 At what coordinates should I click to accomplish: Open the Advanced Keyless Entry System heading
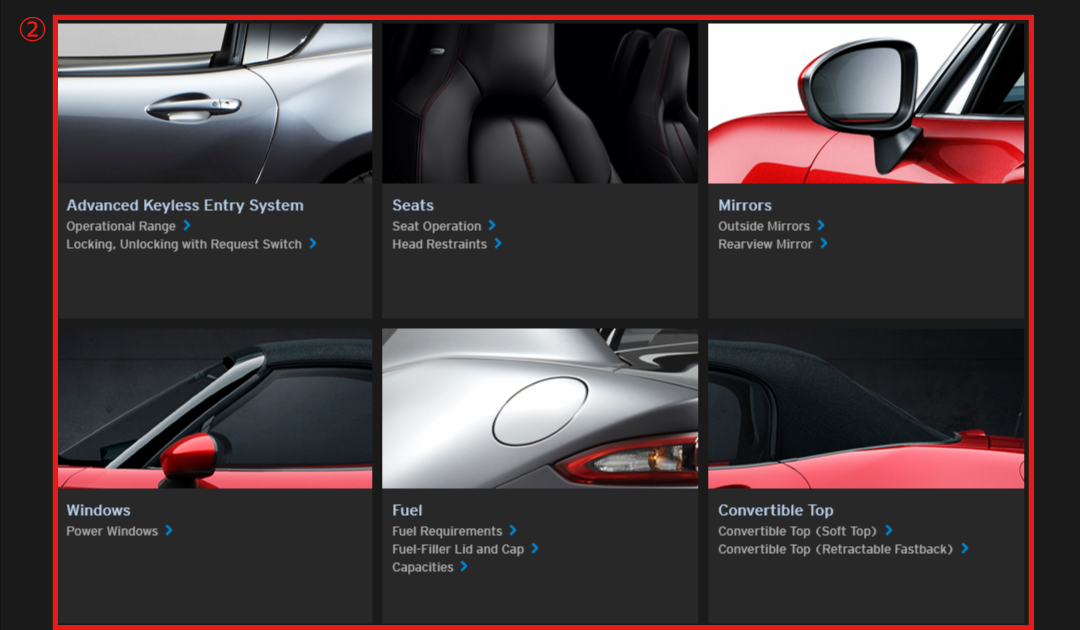click(185, 205)
